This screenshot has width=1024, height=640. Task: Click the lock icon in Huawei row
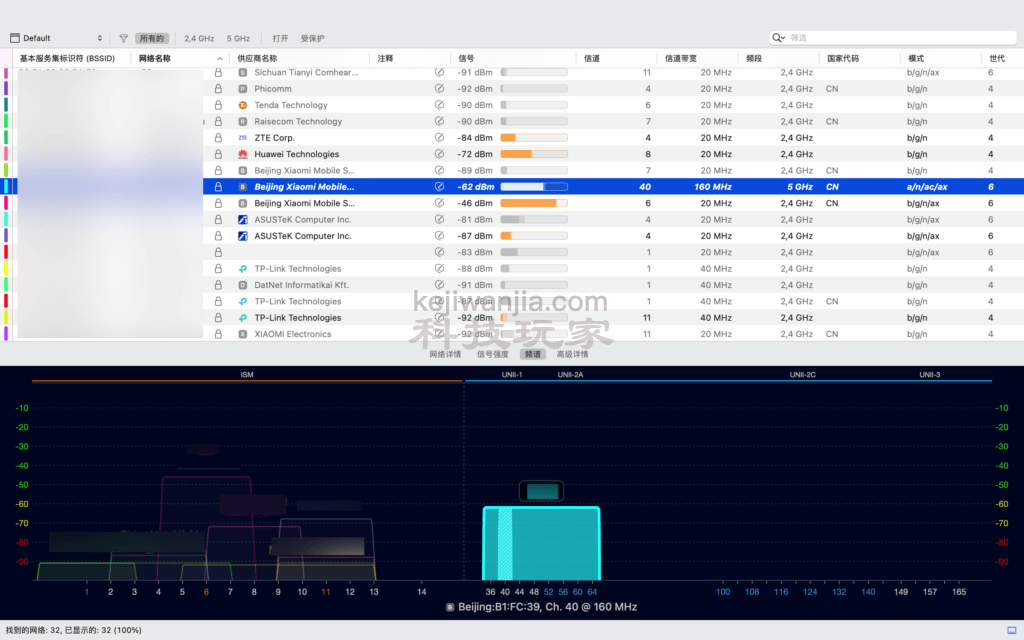click(218, 154)
